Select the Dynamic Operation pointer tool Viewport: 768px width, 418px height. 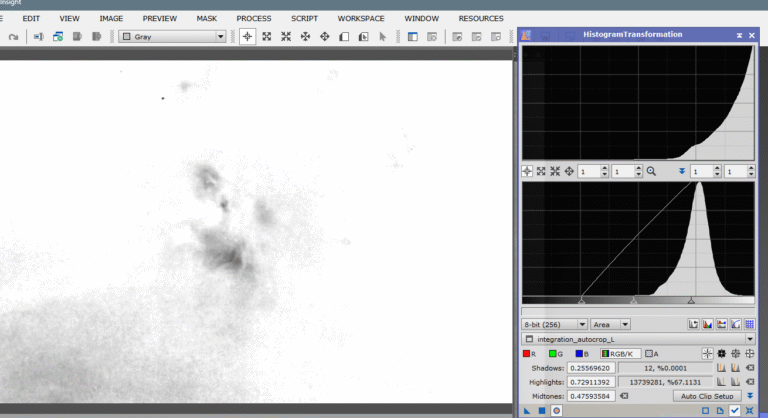pyautogui.click(x=383, y=37)
